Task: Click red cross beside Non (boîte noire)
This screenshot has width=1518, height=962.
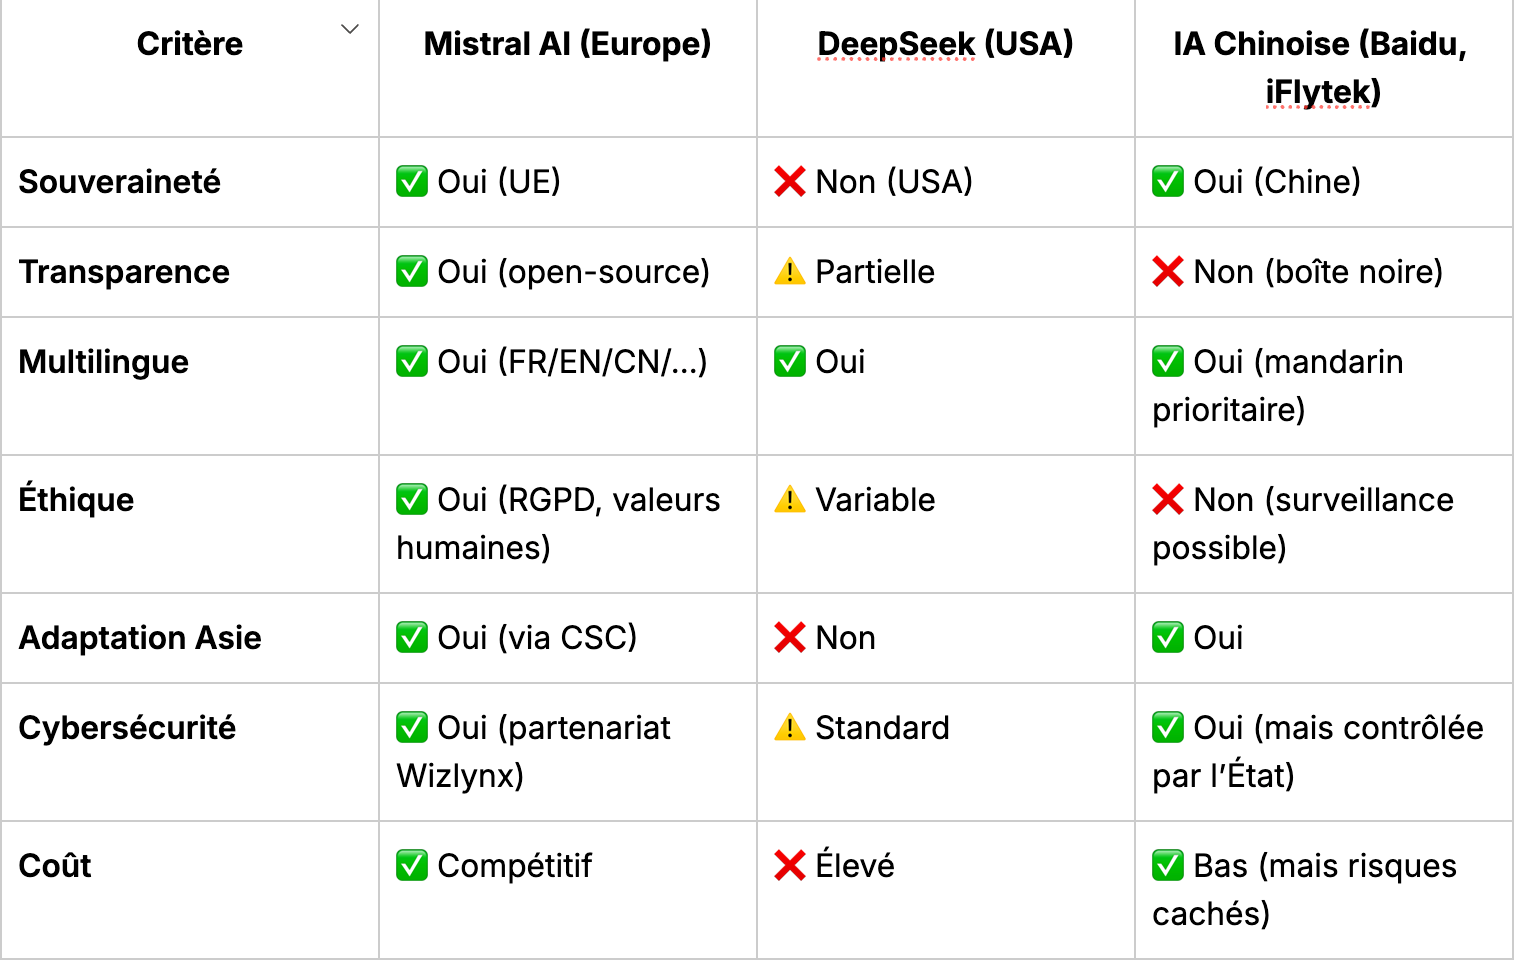Action: click(x=1168, y=272)
